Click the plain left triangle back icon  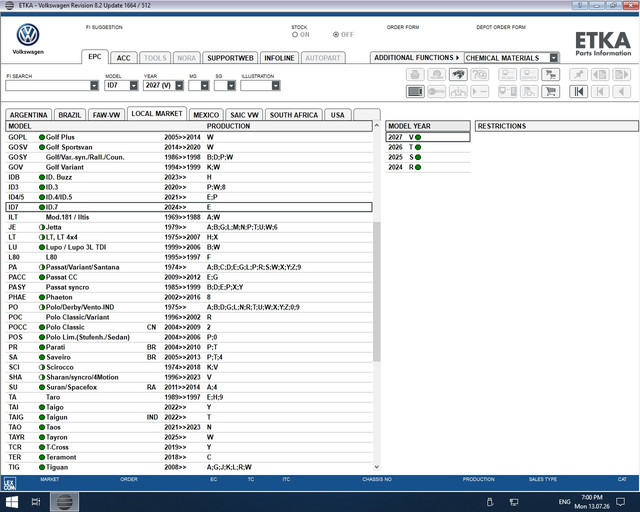point(622,91)
